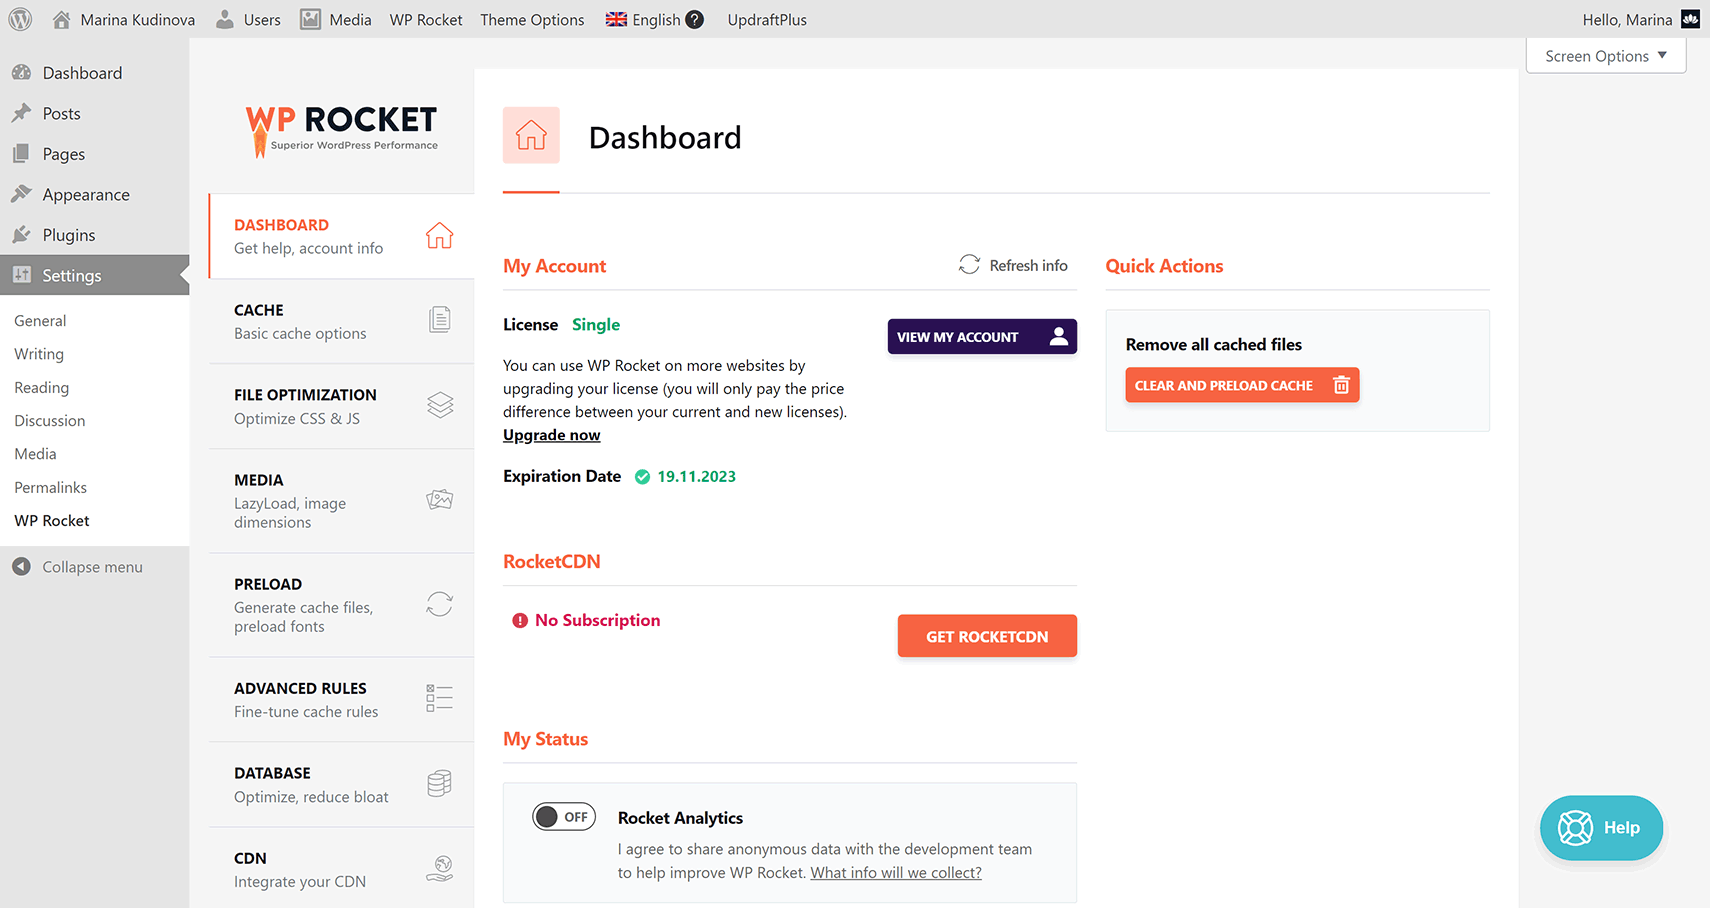
Task: Open Theme Options in admin bar
Action: pyautogui.click(x=532, y=19)
